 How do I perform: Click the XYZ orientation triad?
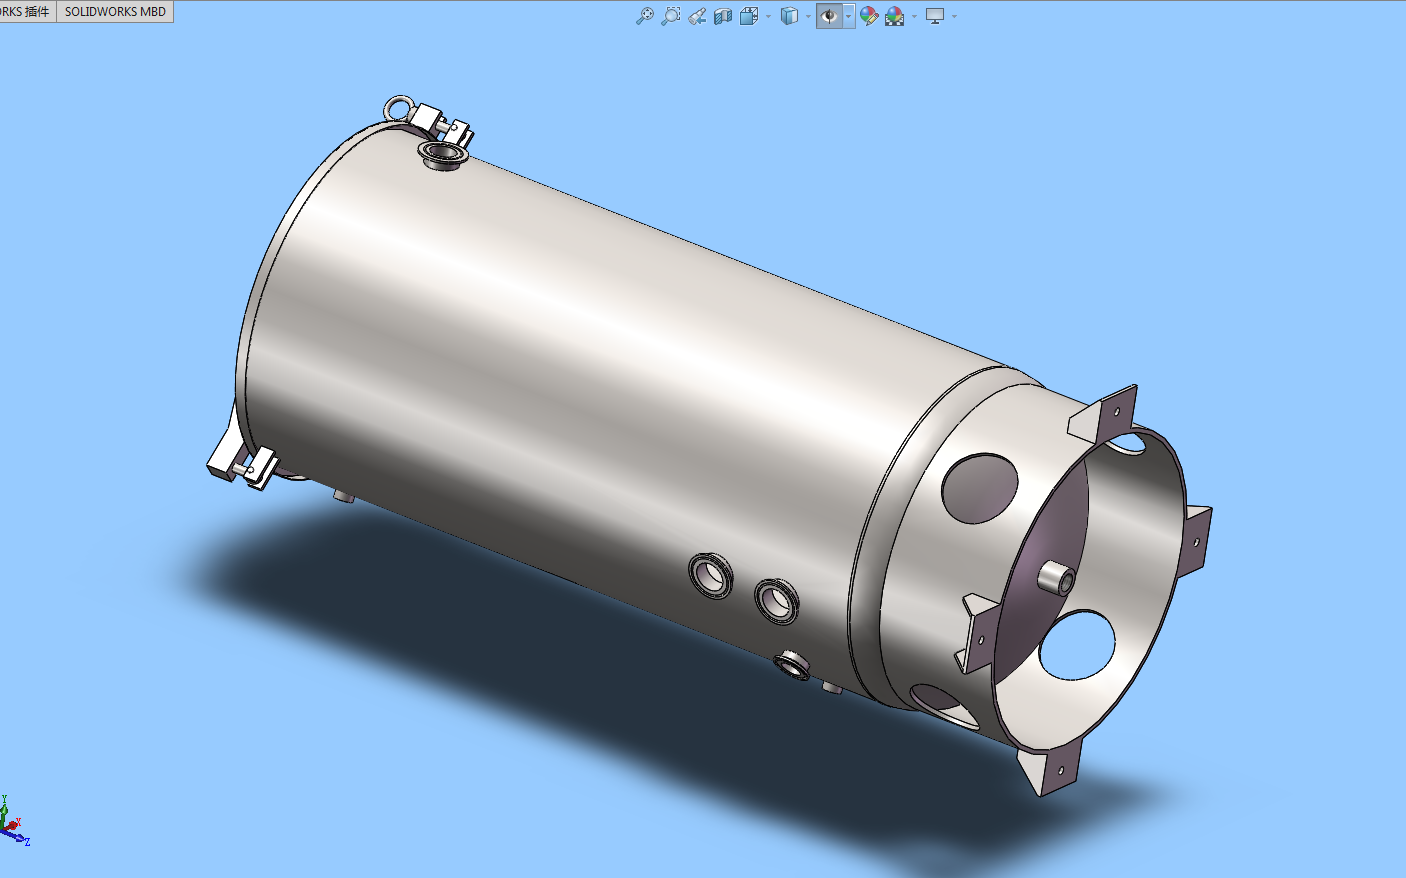pyautogui.click(x=14, y=822)
